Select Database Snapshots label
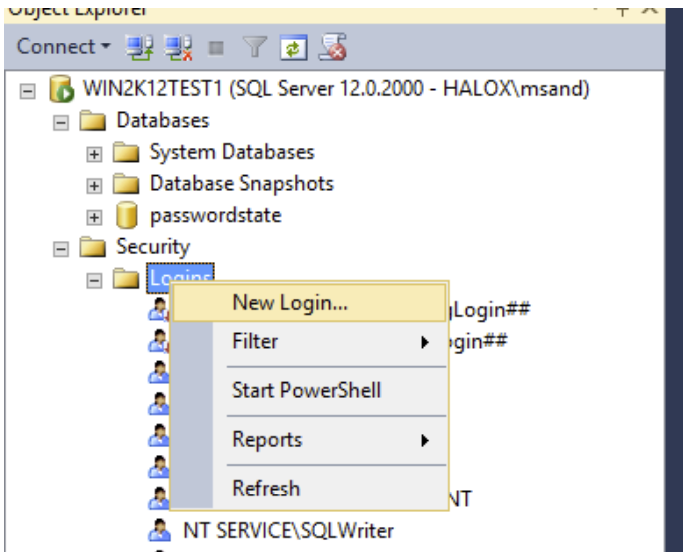683x552 pixels. click(x=242, y=183)
